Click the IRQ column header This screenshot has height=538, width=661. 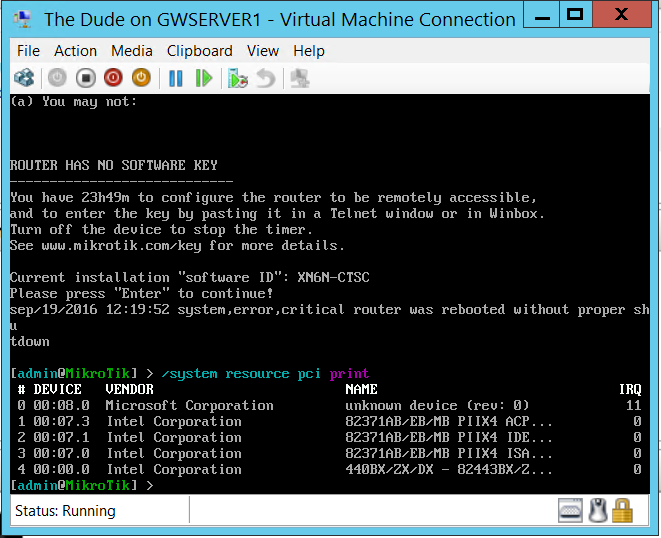[630, 389]
